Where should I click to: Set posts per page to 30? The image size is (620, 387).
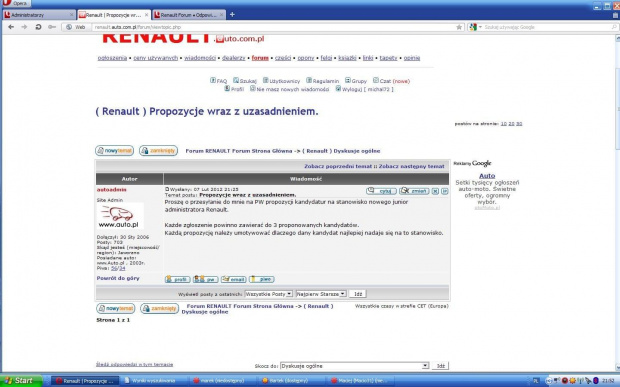coord(519,124)
